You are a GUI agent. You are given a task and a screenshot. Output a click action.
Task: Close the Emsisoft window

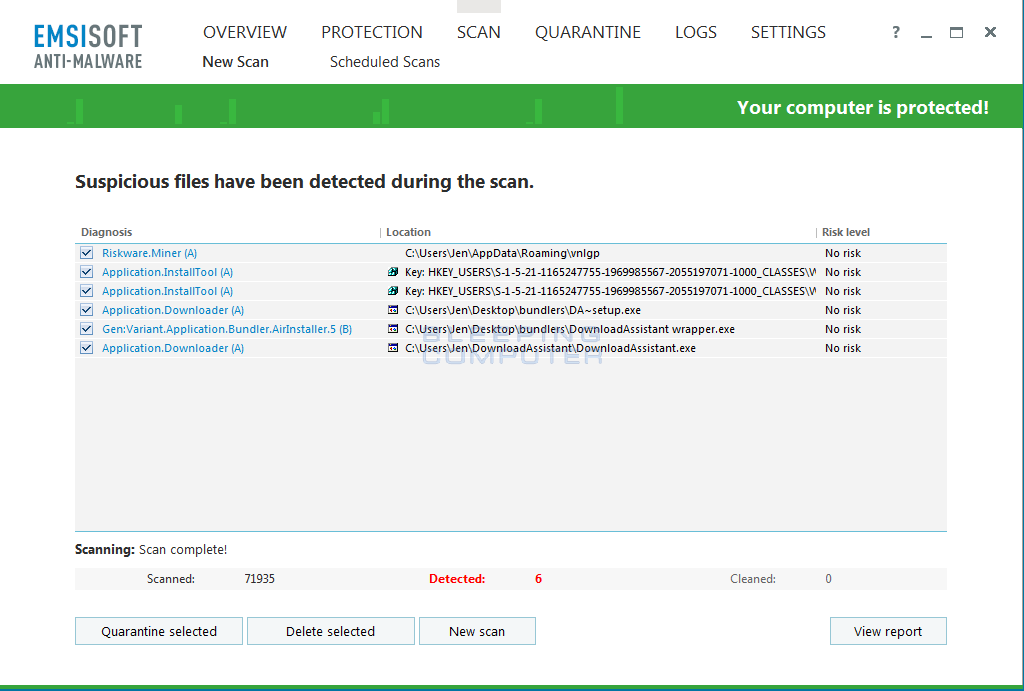pos(990,32)
